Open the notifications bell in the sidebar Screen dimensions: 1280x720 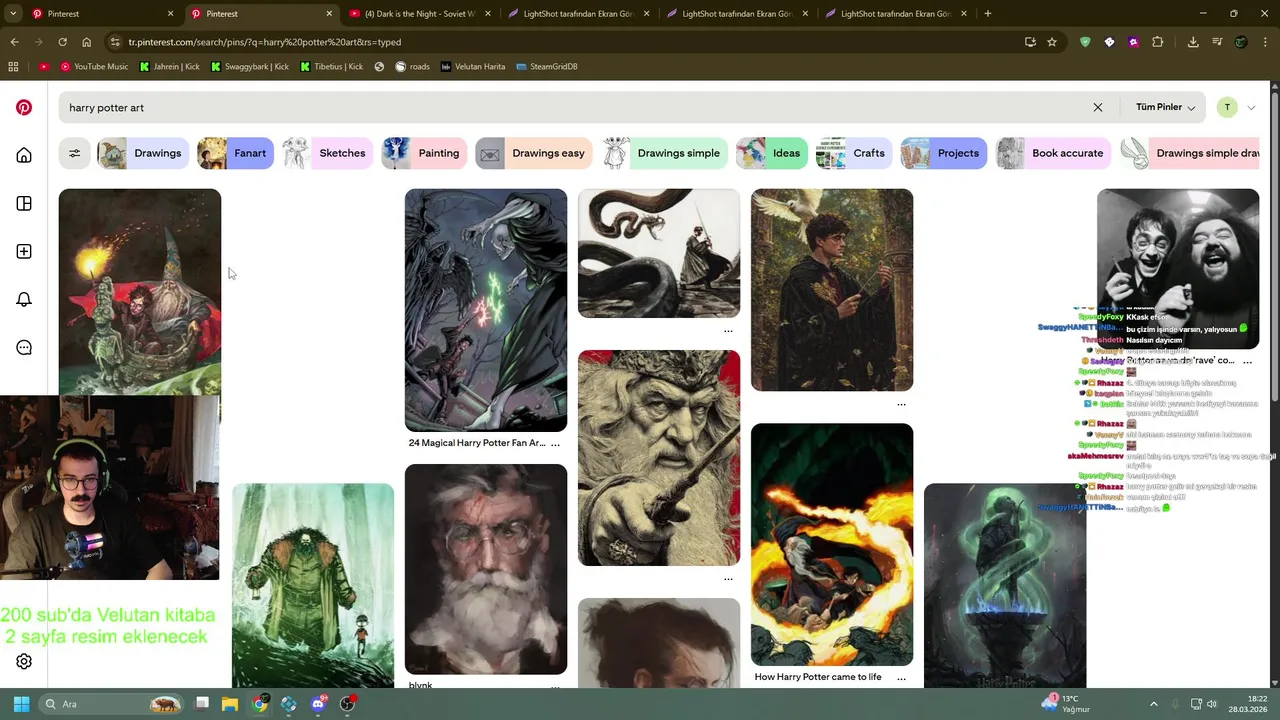24,299
